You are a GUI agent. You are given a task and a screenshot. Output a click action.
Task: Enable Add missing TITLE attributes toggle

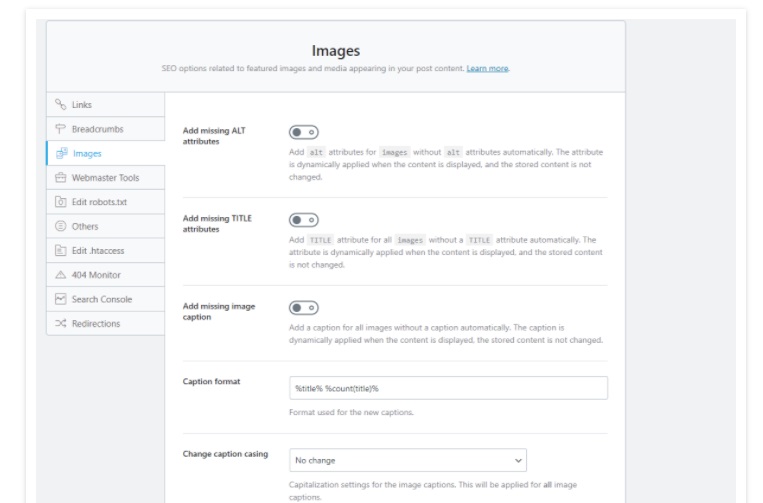click(304, 220)
